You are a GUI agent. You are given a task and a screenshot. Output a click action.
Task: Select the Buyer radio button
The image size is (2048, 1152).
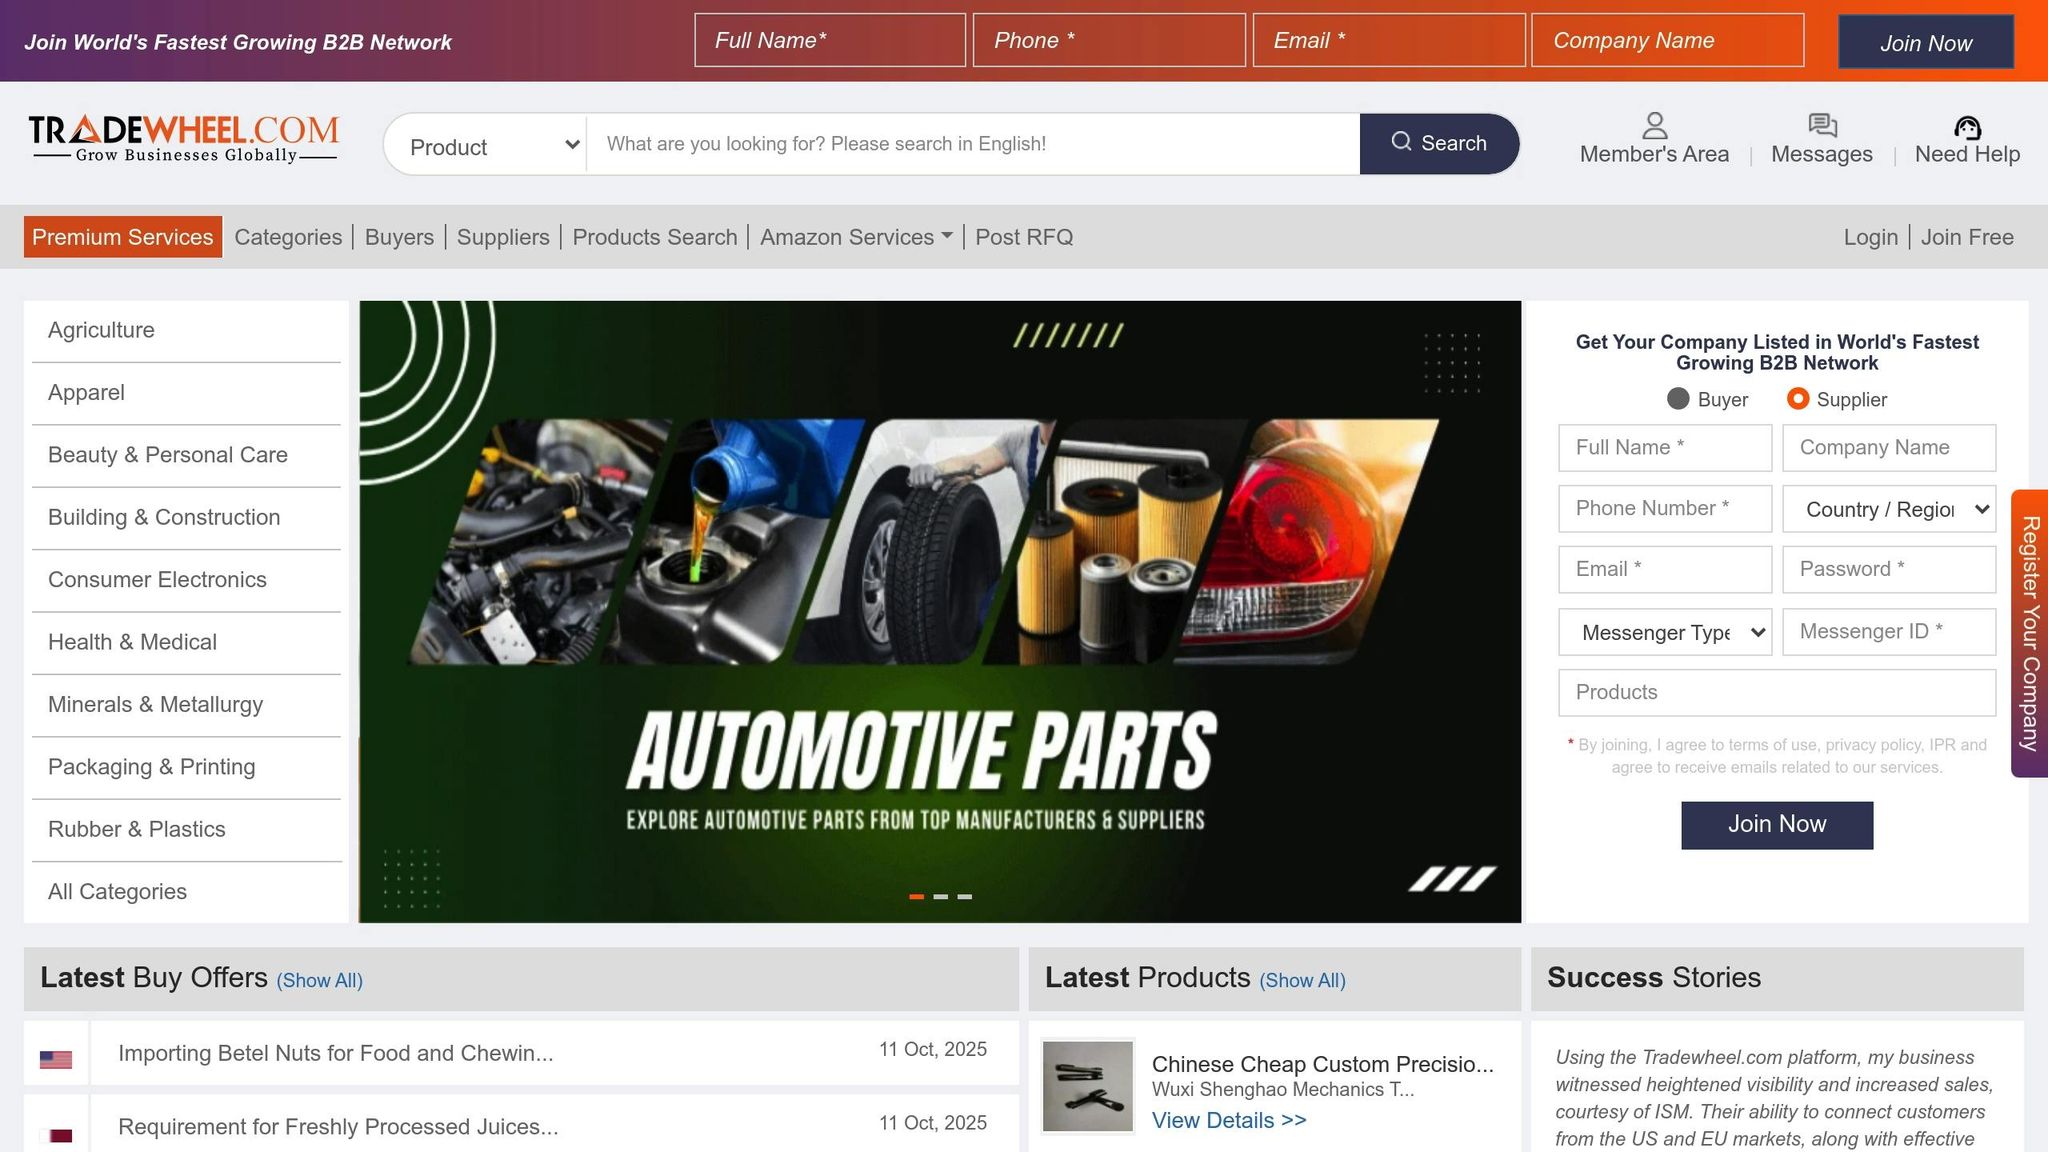(x=1678, y=399)
